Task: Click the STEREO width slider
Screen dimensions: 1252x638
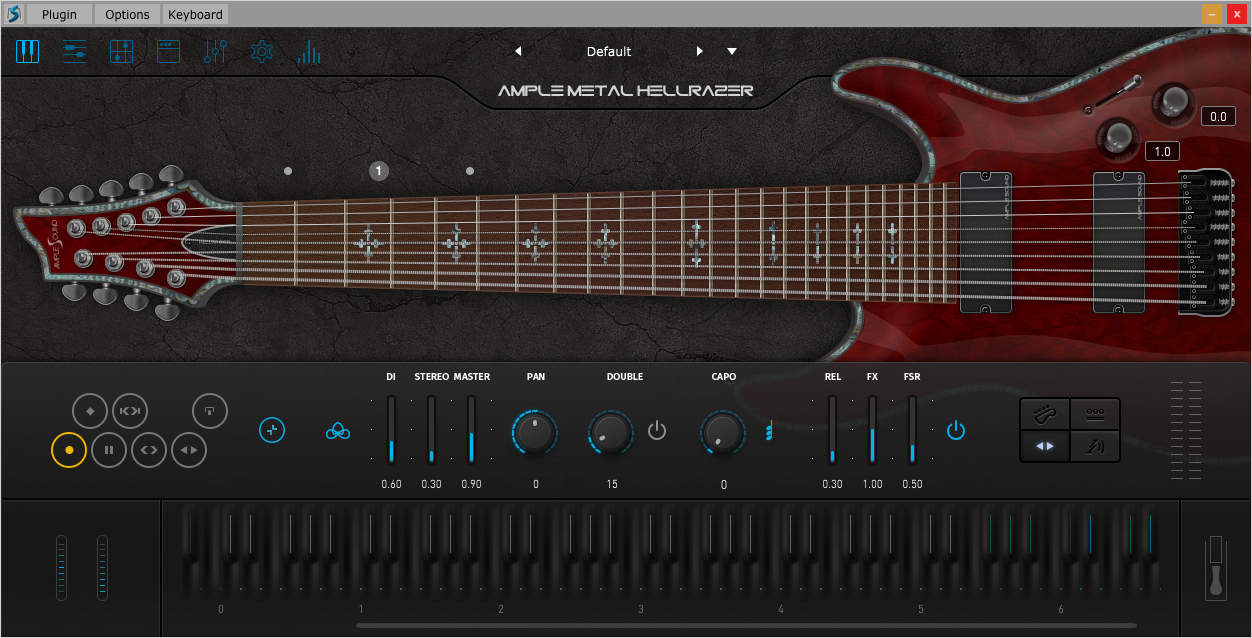Action: tap(431, 429)
